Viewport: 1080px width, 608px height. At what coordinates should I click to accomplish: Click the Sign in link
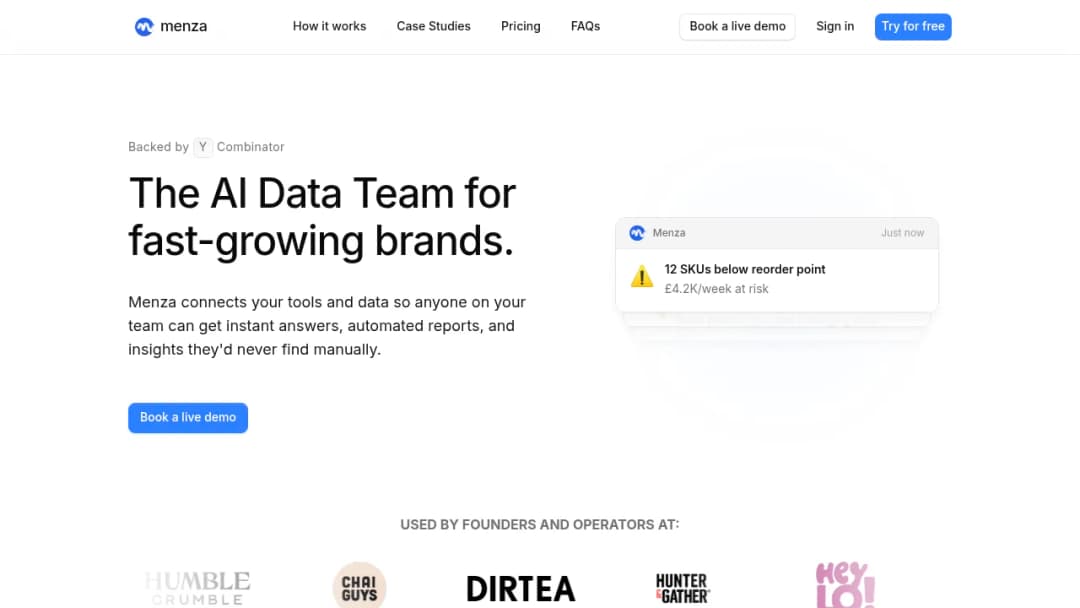835,26
